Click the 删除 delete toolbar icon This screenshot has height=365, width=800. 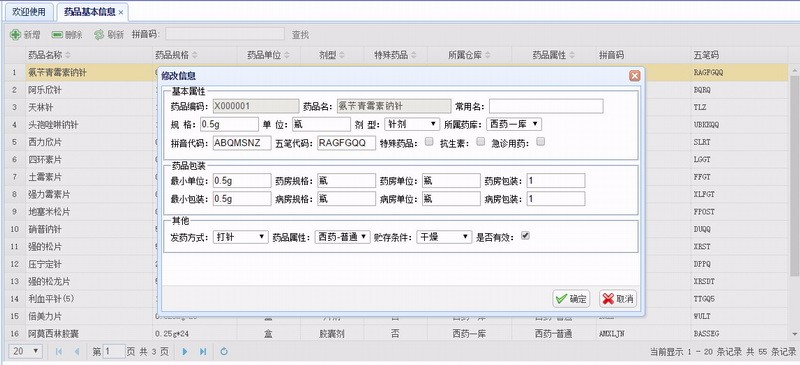point(58,35)
